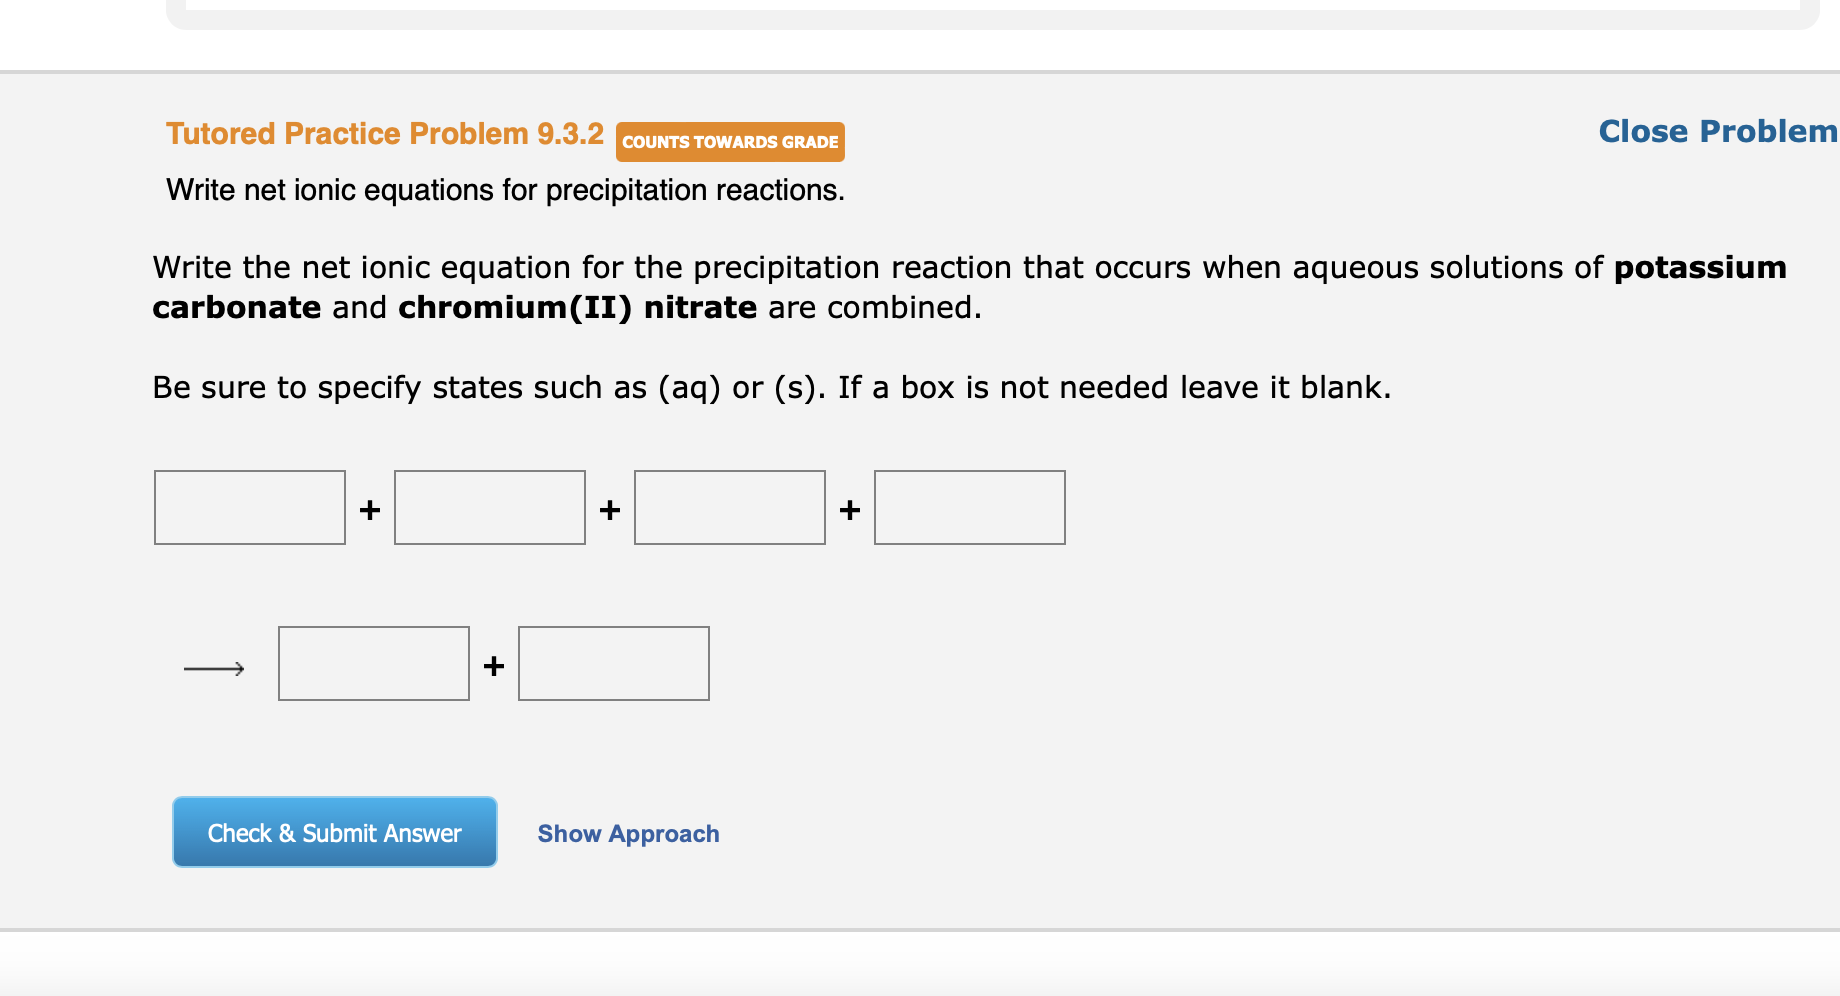Viewport: 1840px width, 996px height.
Task: Click the third reactant input box
Action: pyautogui.click(x=729, y=507)
